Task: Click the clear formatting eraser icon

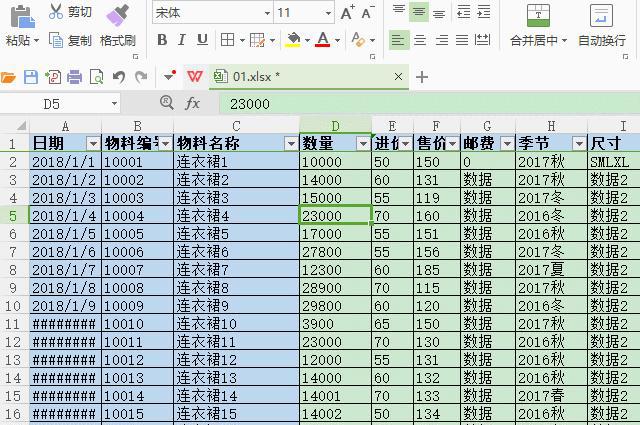Action: [358, 40]
